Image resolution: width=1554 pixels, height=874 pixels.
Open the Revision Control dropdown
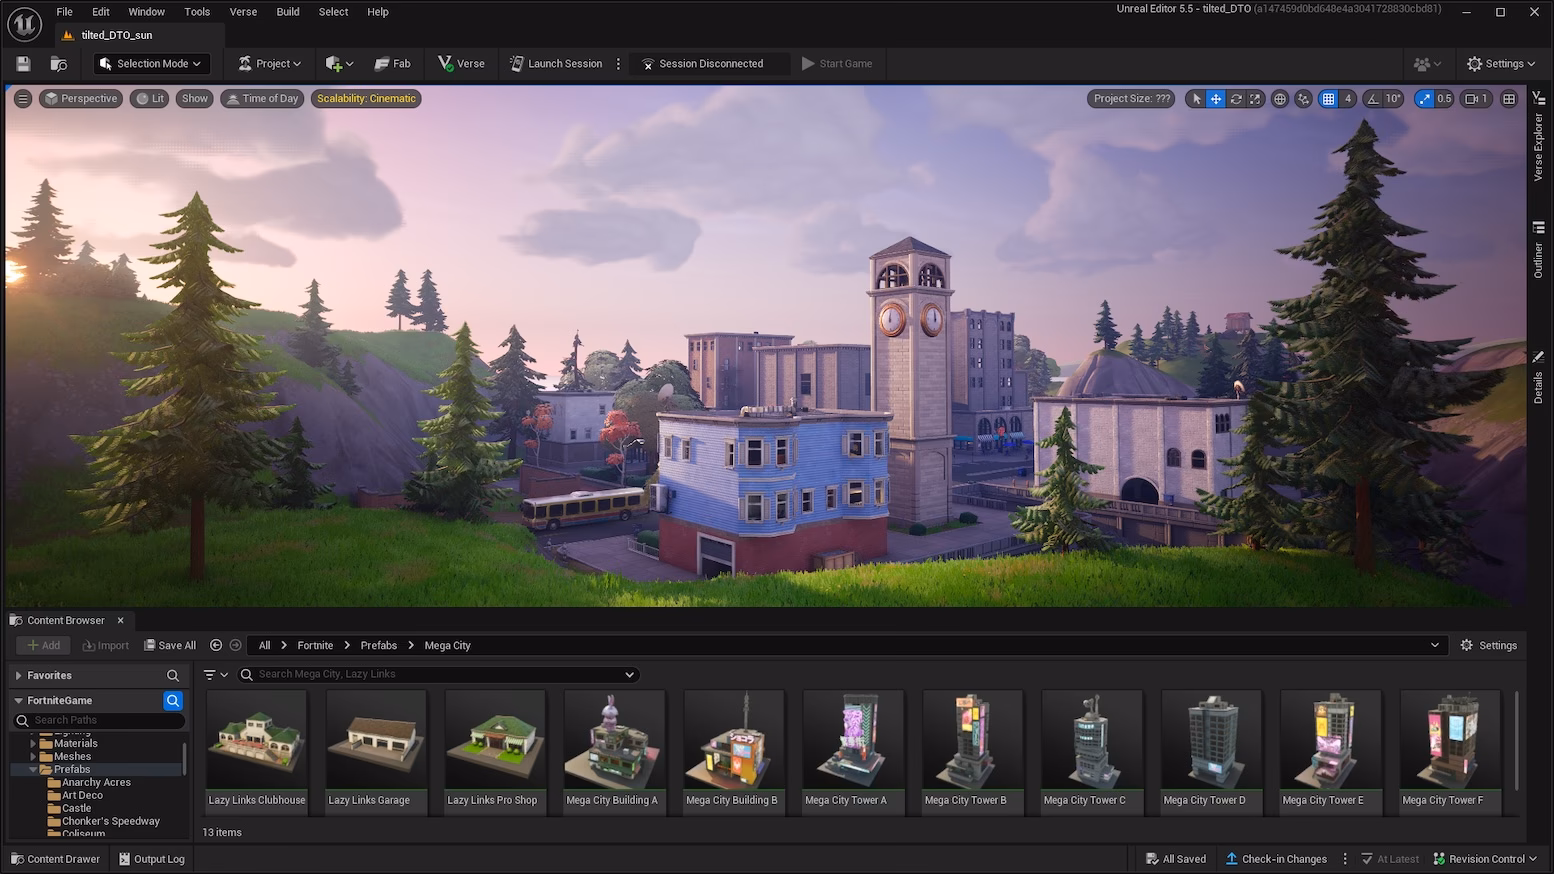[1485, 859]
